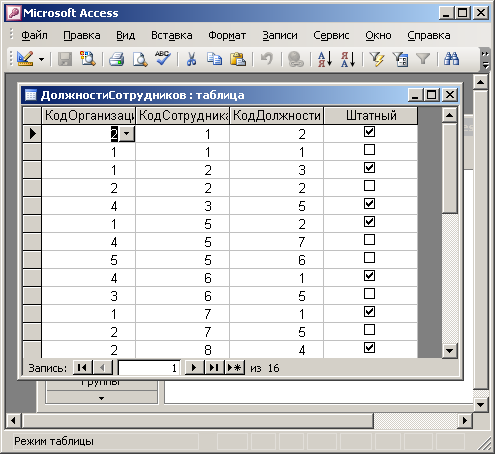Open Print Preview icon
Image resolution: width=495 pixels, height=454 pixels.
coord(140,59)
